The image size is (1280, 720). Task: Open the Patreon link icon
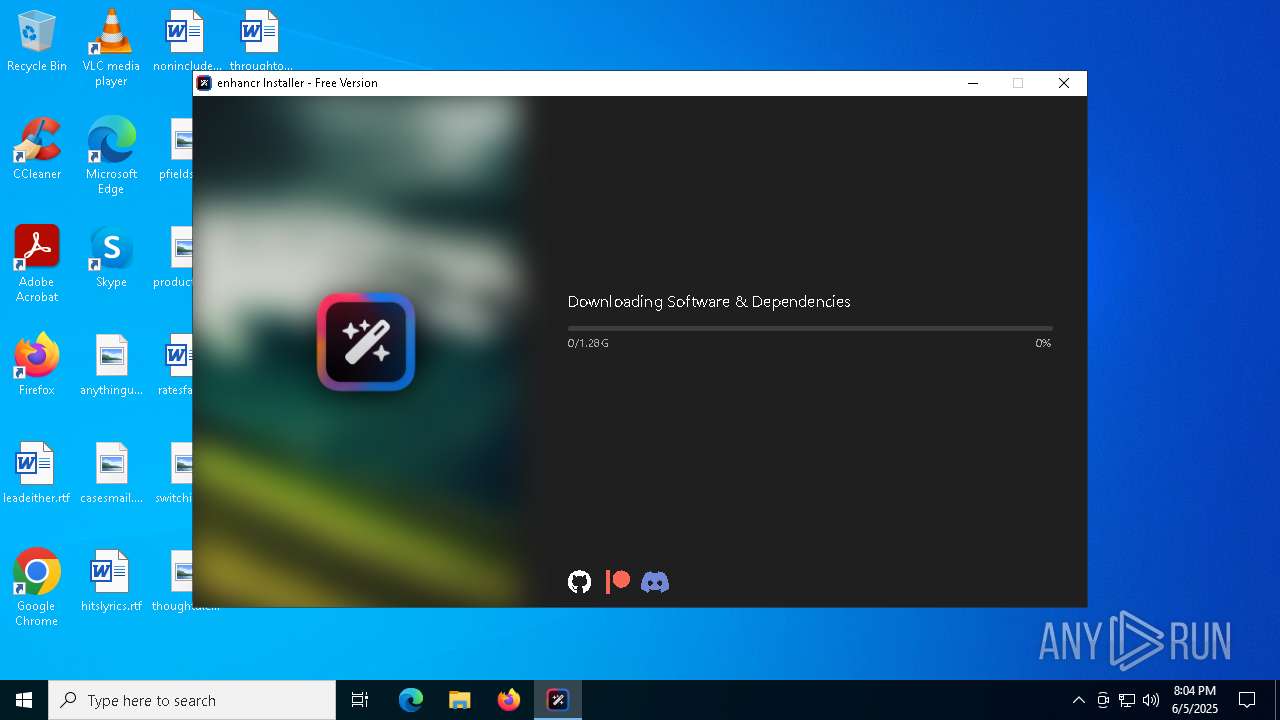pyautogui.click(x=618, y=582)
